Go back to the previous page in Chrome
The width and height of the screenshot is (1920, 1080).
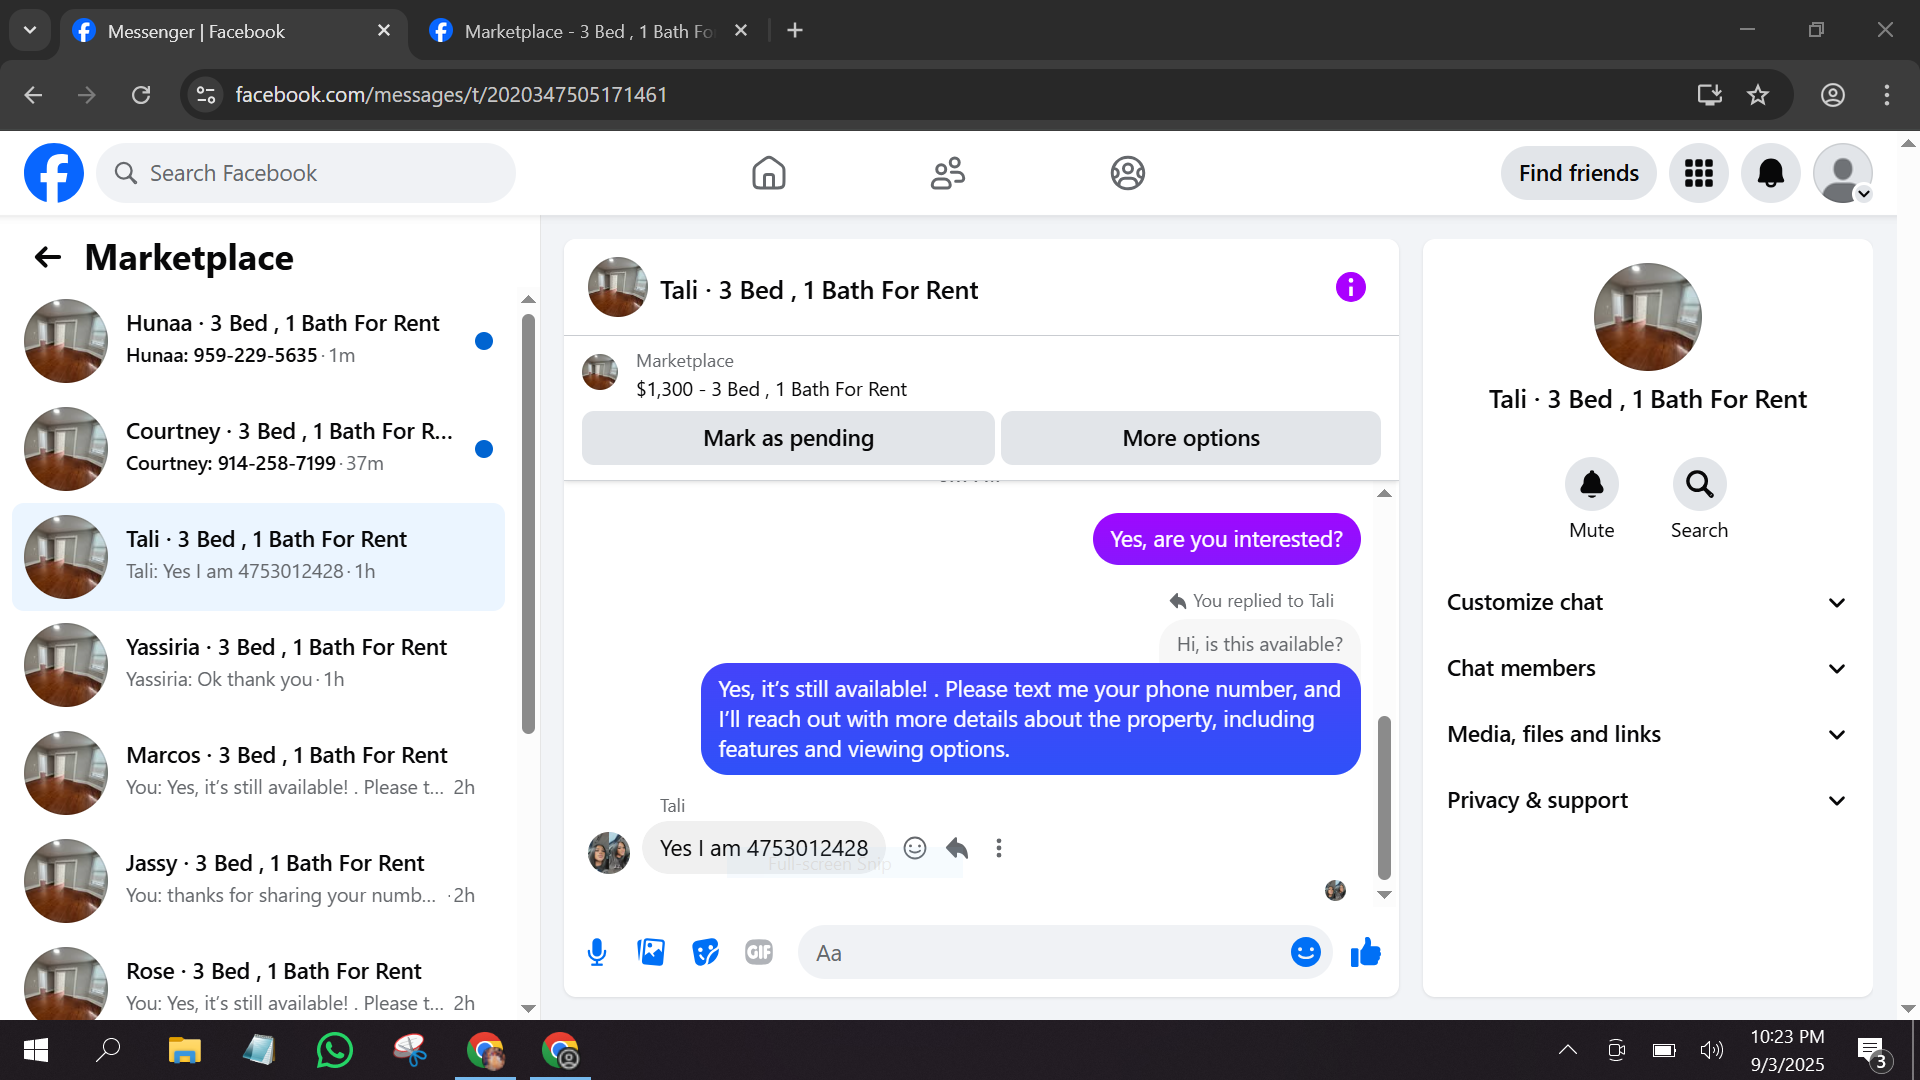coord(33,95)
